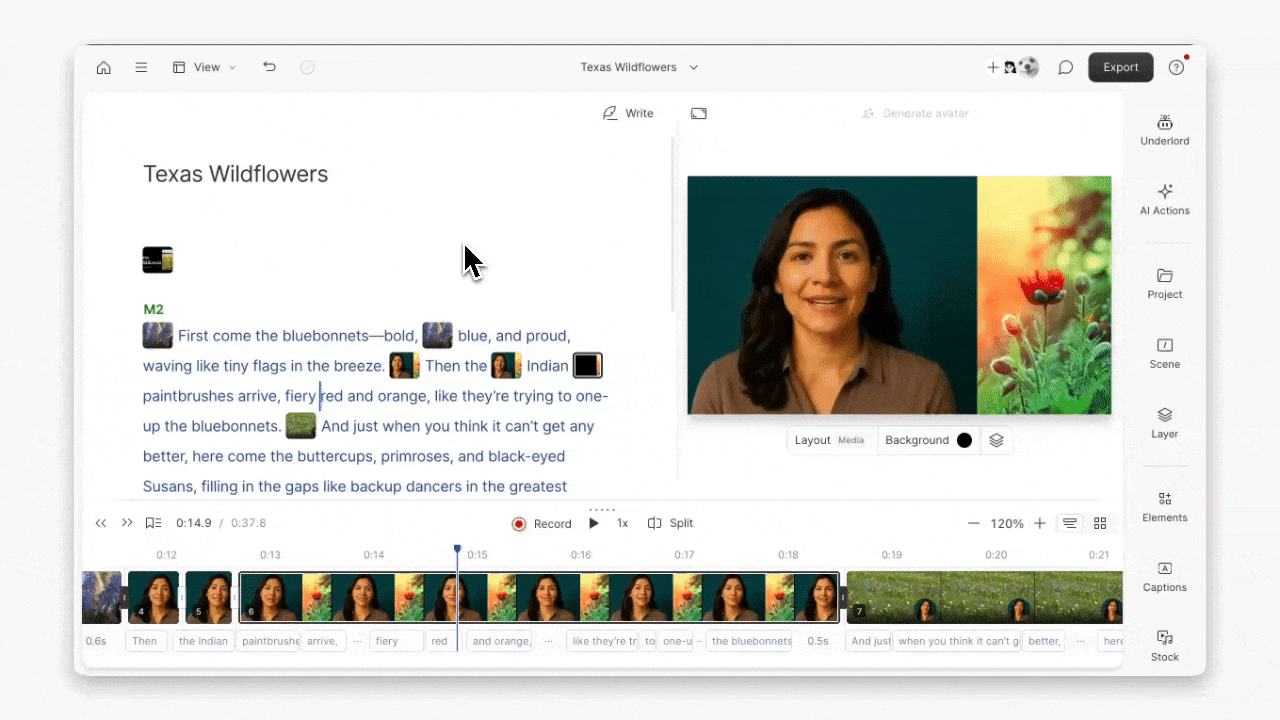Open the AI Actions panel
Viewport: 1280px width, 720px height.
point(1165,199)
